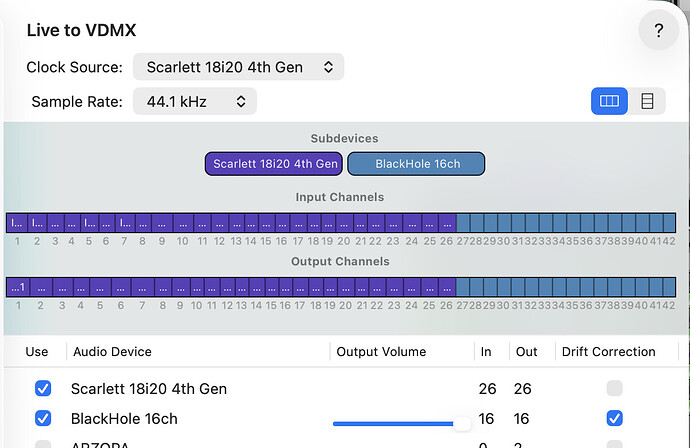Select output channel 3 block

point(62,287)
